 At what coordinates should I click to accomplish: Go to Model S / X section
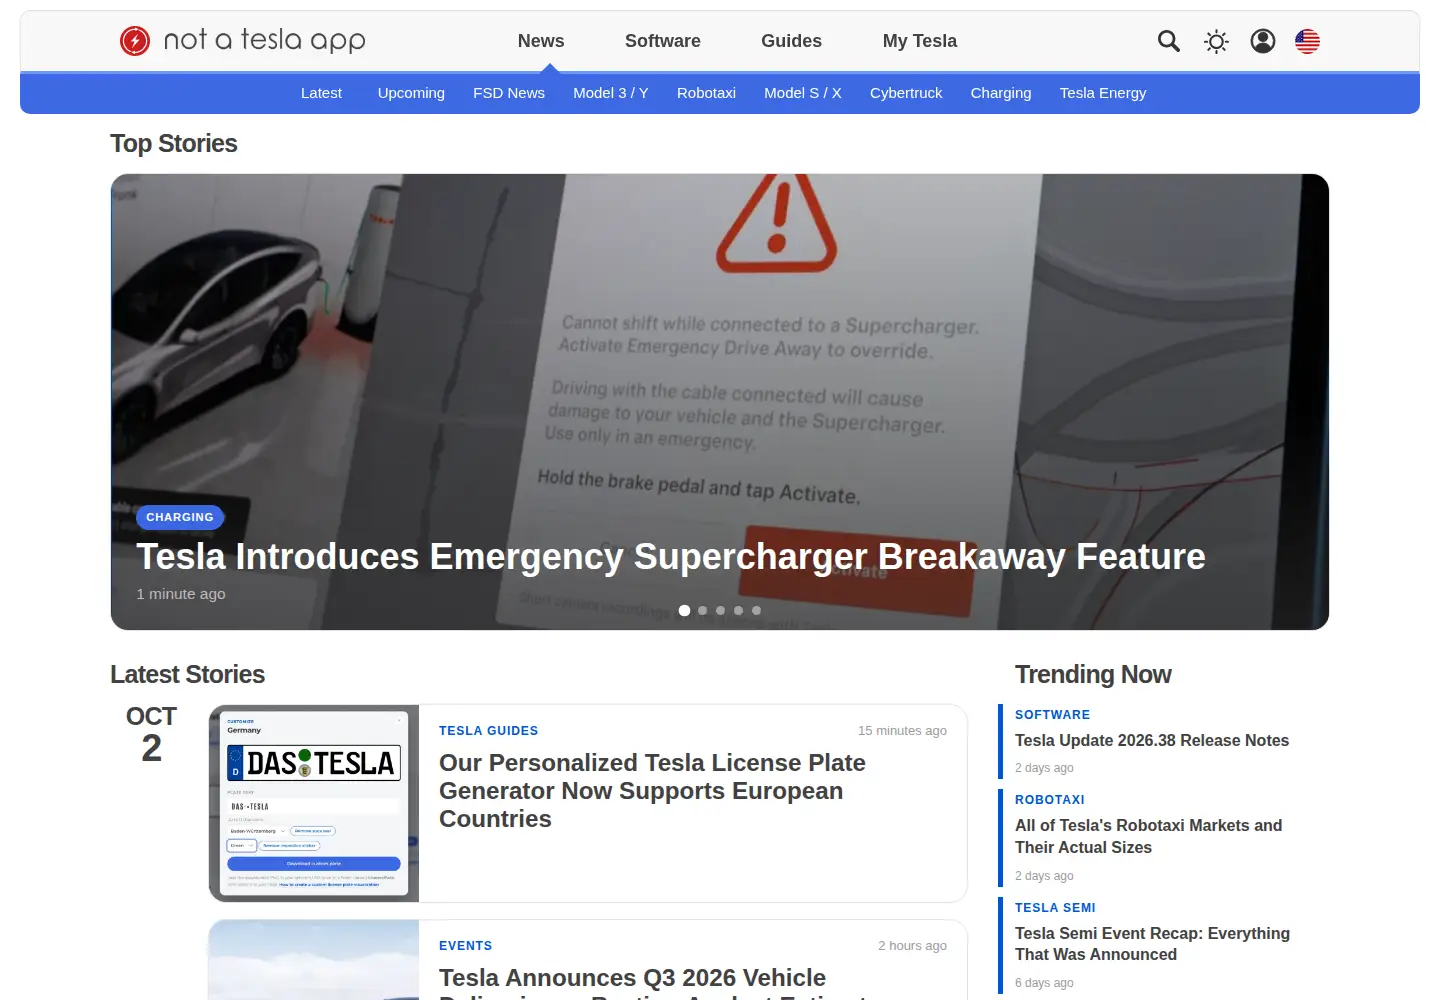[803, 93]
